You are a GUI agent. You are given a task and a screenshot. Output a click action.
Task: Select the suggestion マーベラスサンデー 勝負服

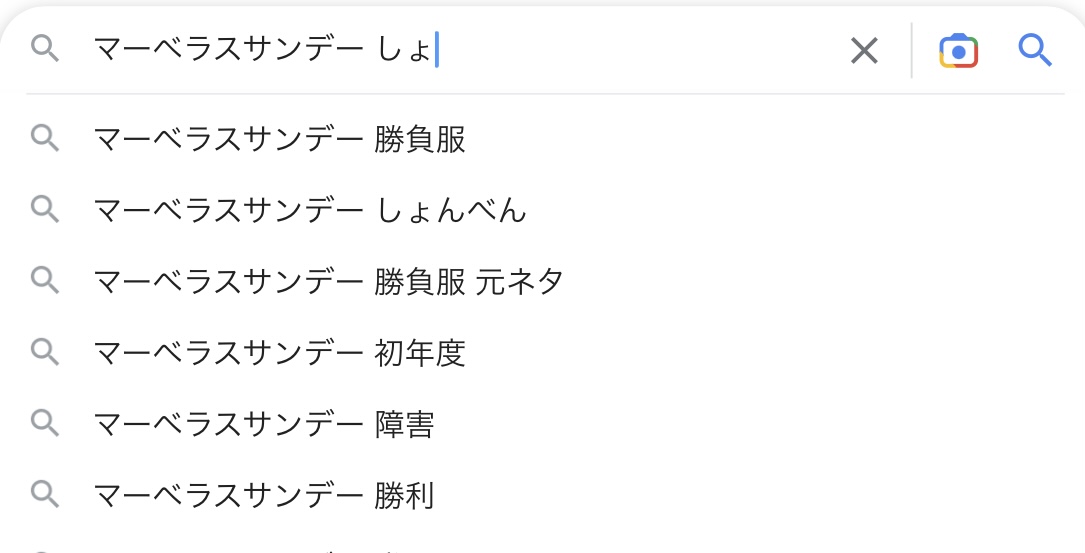[x=542, y=138]
